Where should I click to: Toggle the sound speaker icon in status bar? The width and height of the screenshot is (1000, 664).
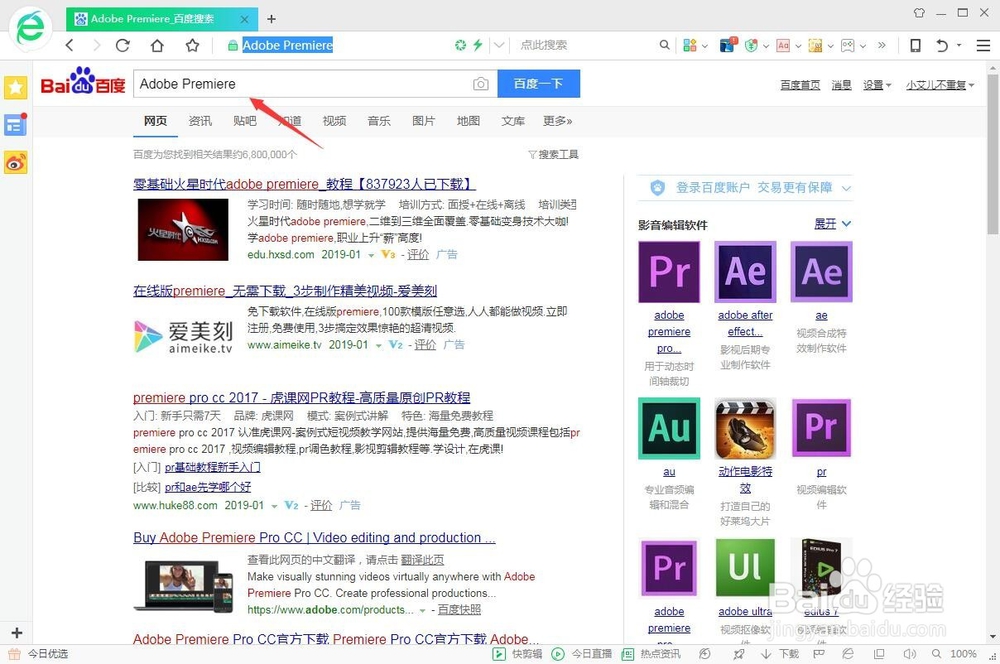click(909, 654)
